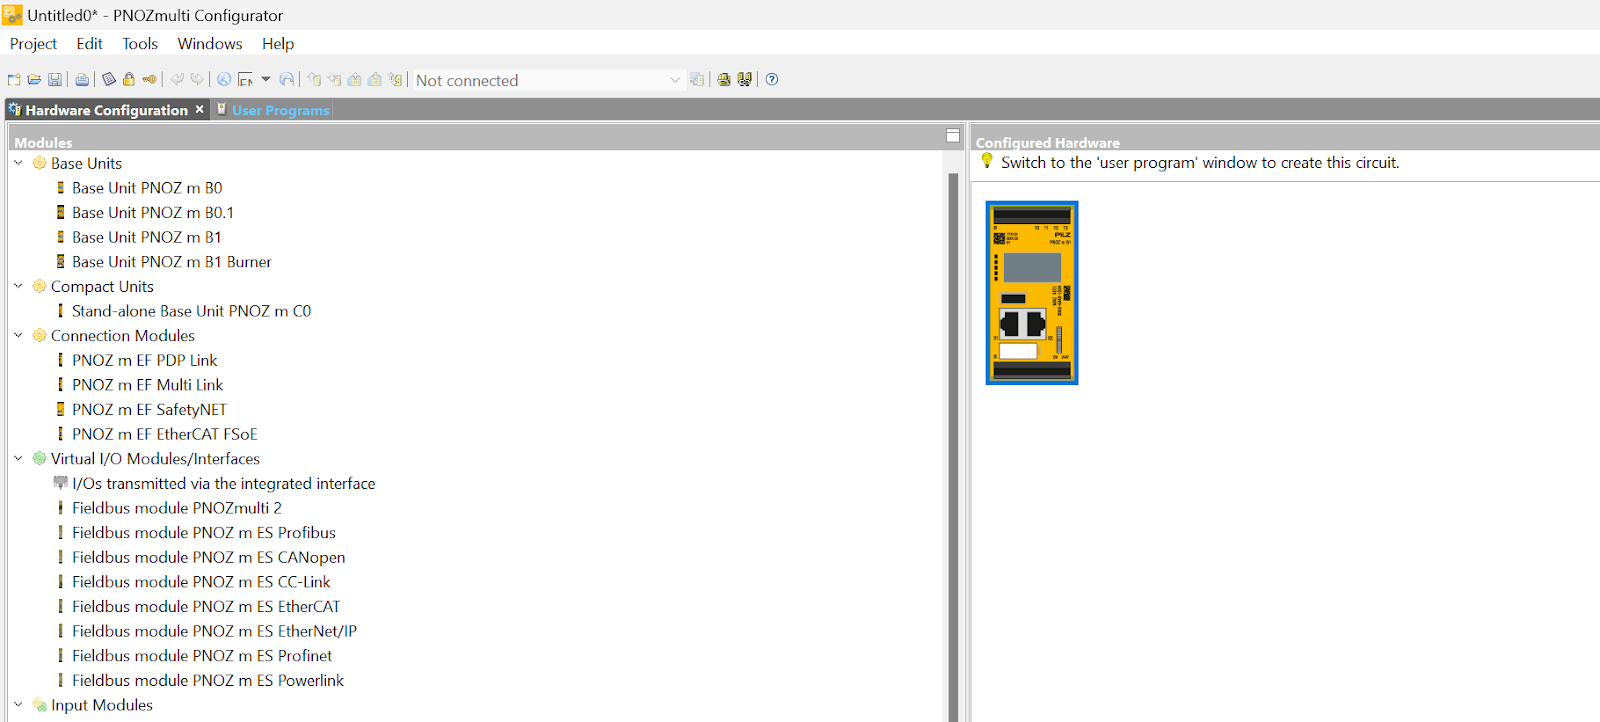This screenshot has width=1600, height=722.
Task: Open the Project menu
Action: pyautogui.click(x=33, y=44)
